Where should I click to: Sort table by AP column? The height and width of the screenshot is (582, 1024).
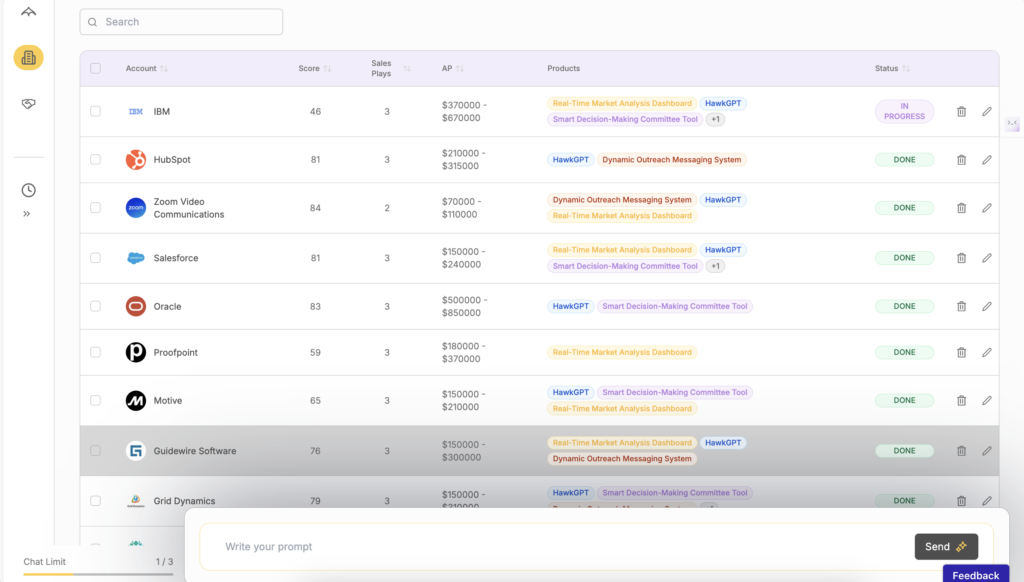pos(460,69)
